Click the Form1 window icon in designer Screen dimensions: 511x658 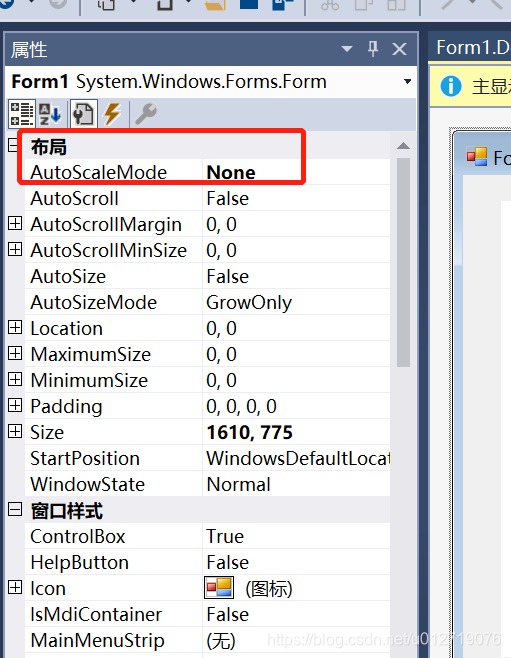(477, 157)
